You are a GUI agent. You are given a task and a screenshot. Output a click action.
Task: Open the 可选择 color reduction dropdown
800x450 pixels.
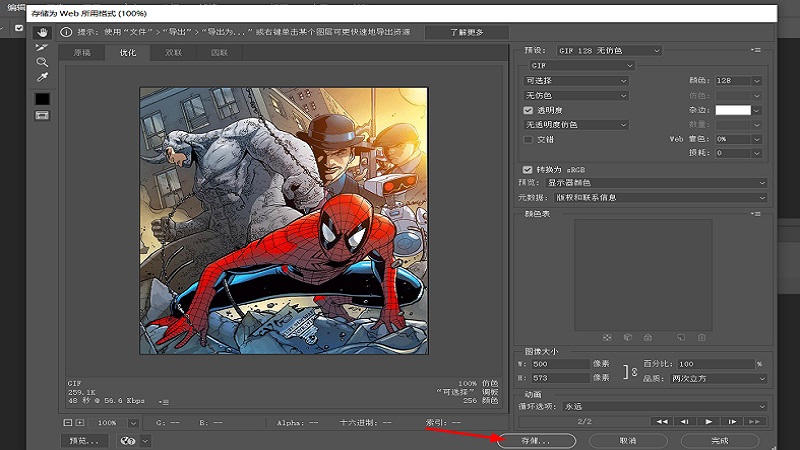576,81
